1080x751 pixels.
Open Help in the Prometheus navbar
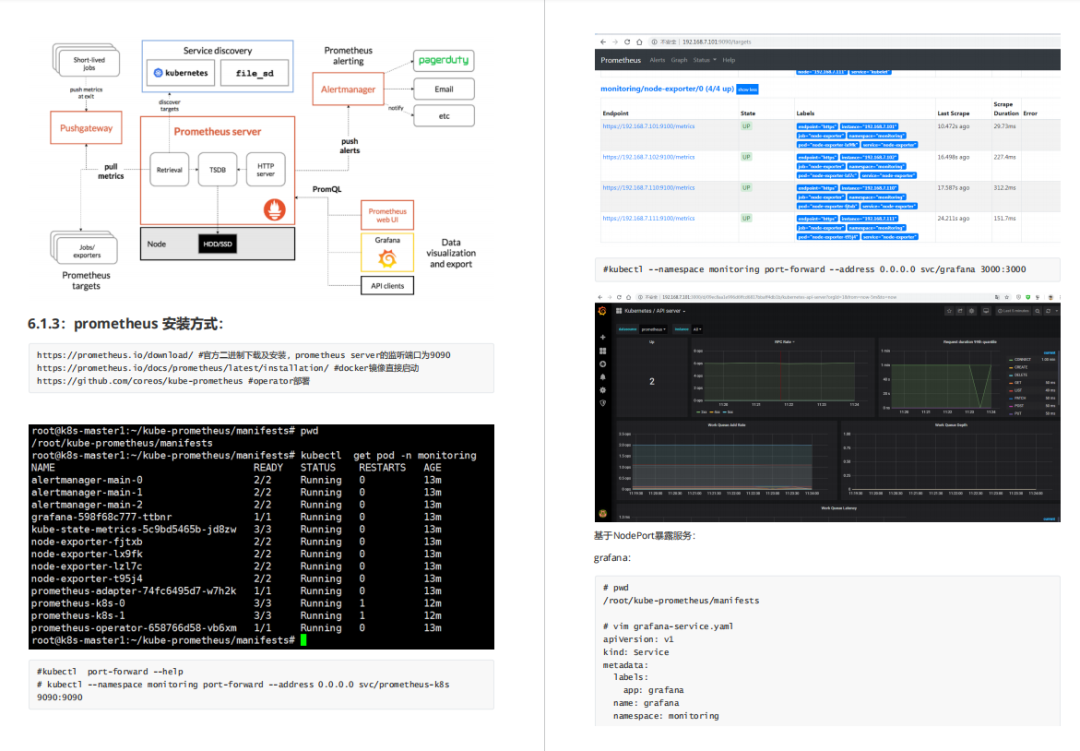(x=729, y=60)
